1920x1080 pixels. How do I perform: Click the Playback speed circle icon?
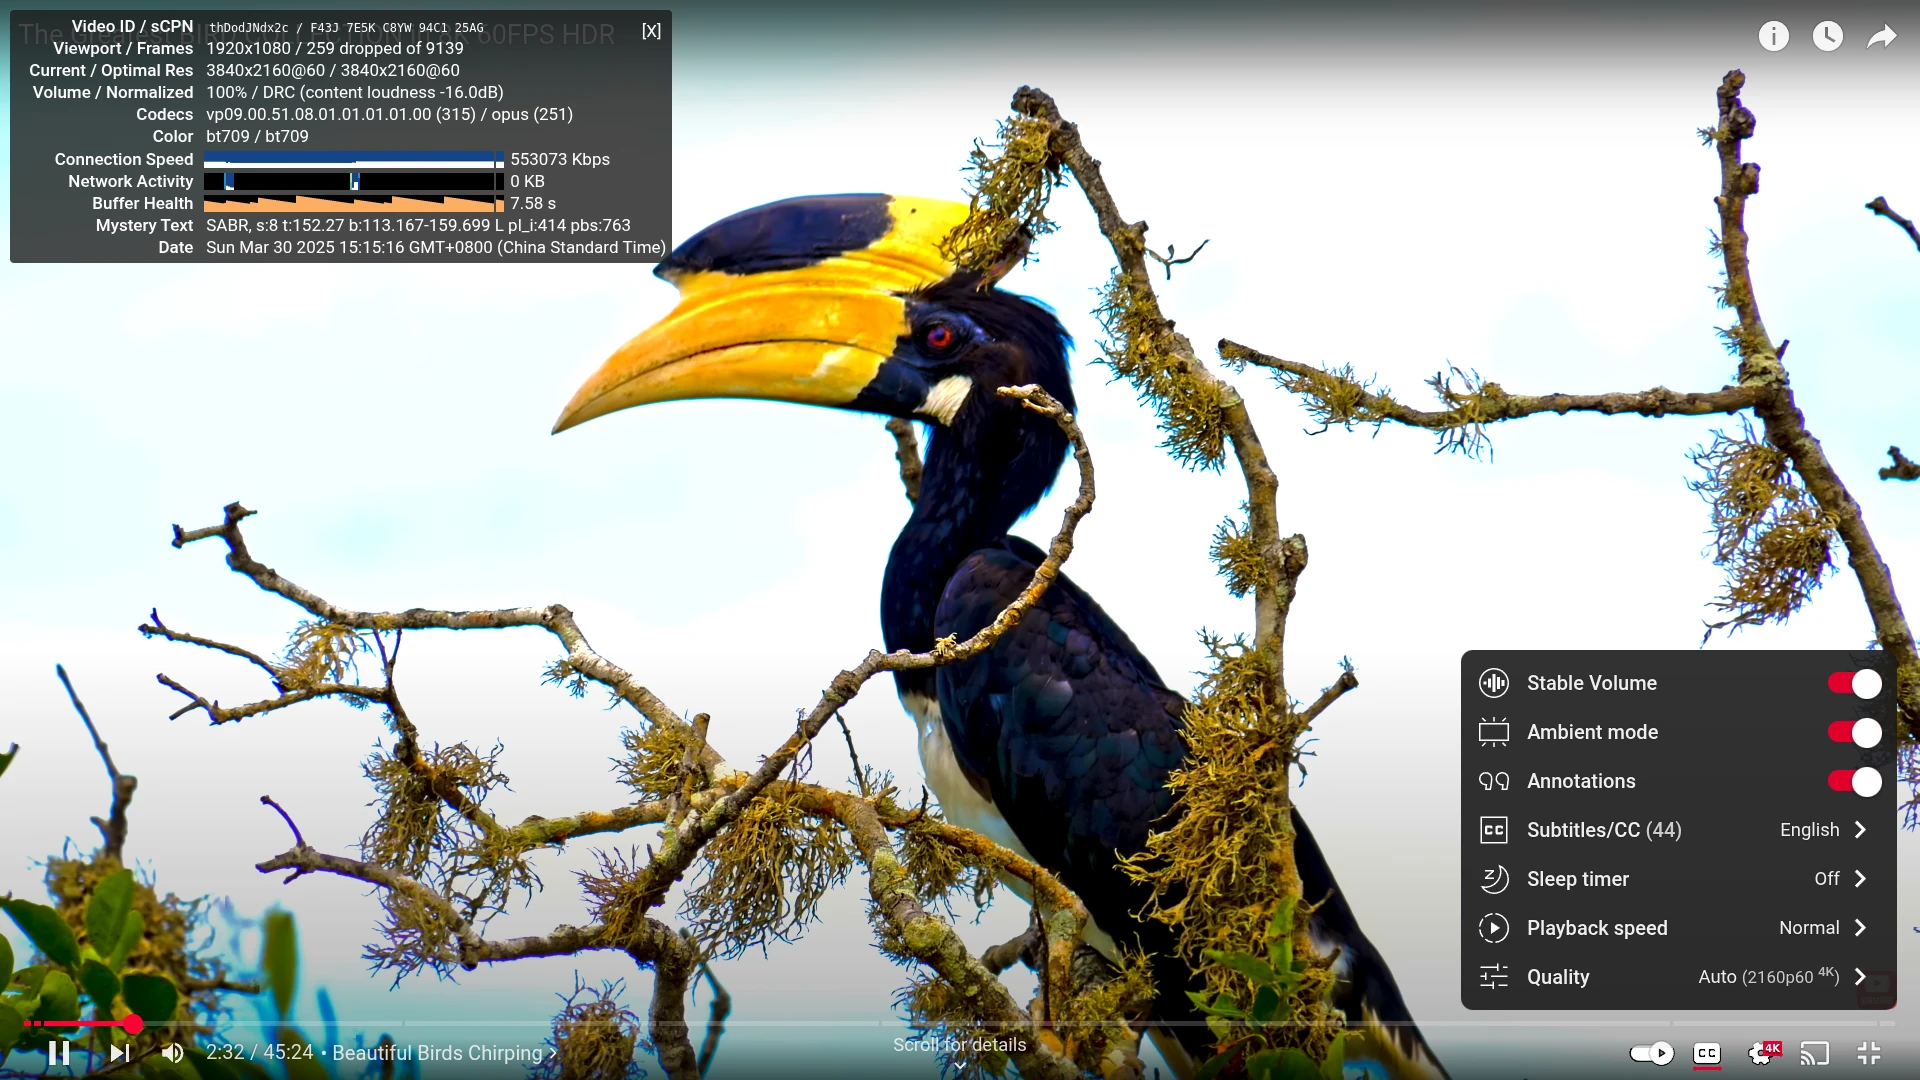[x=1494, y=928]
